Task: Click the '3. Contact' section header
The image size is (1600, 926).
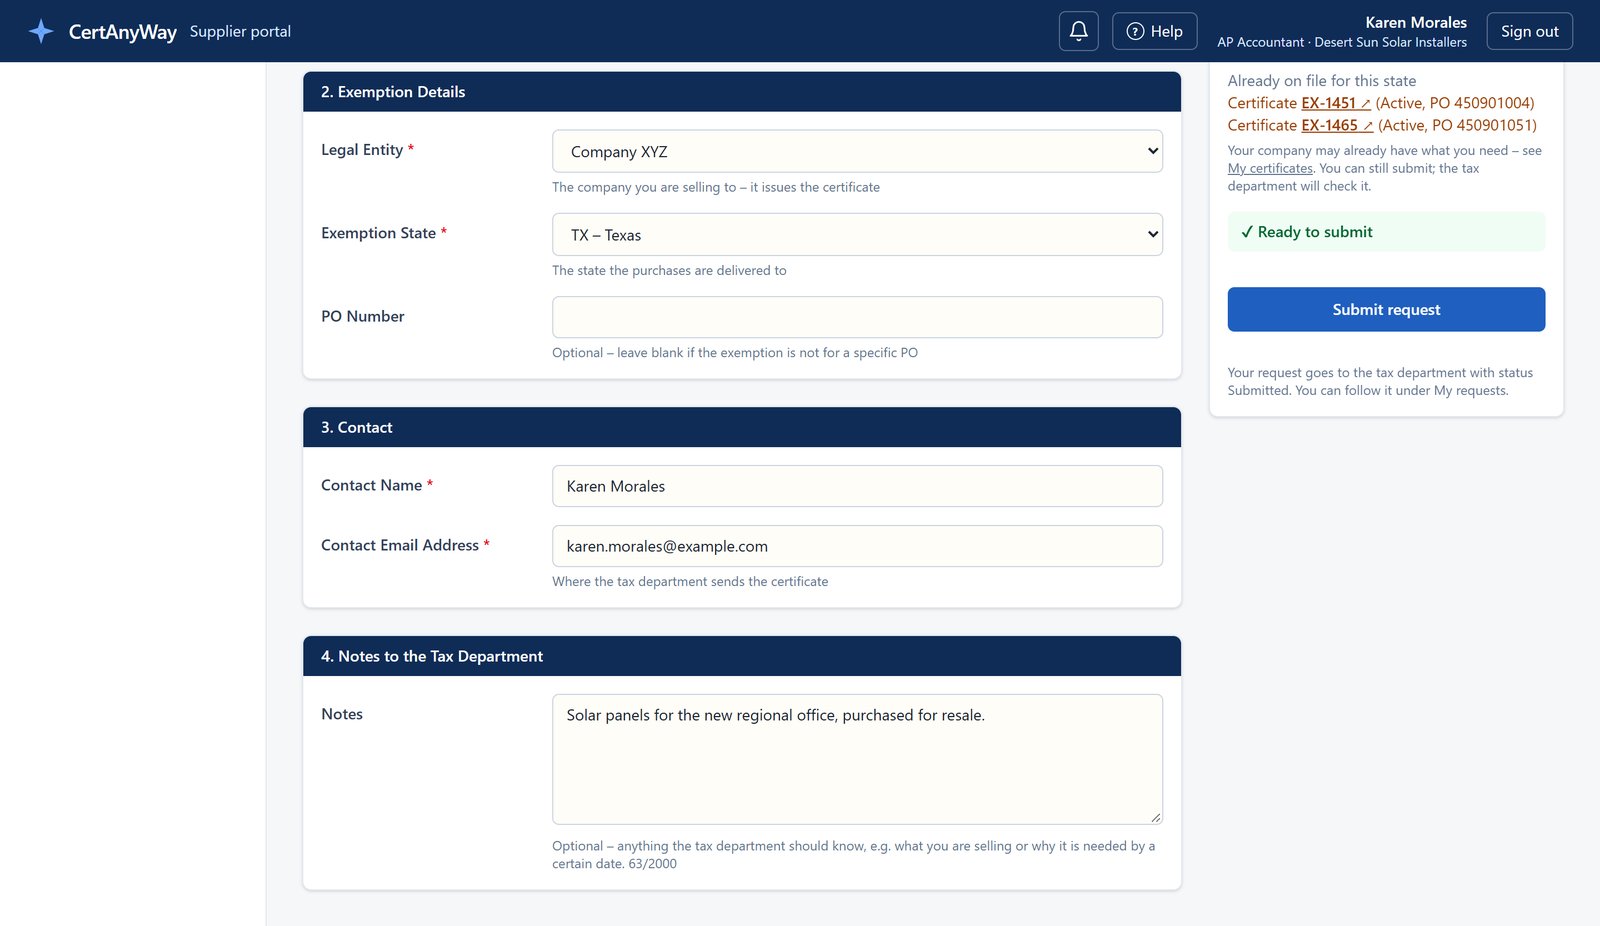Action: 742,427
